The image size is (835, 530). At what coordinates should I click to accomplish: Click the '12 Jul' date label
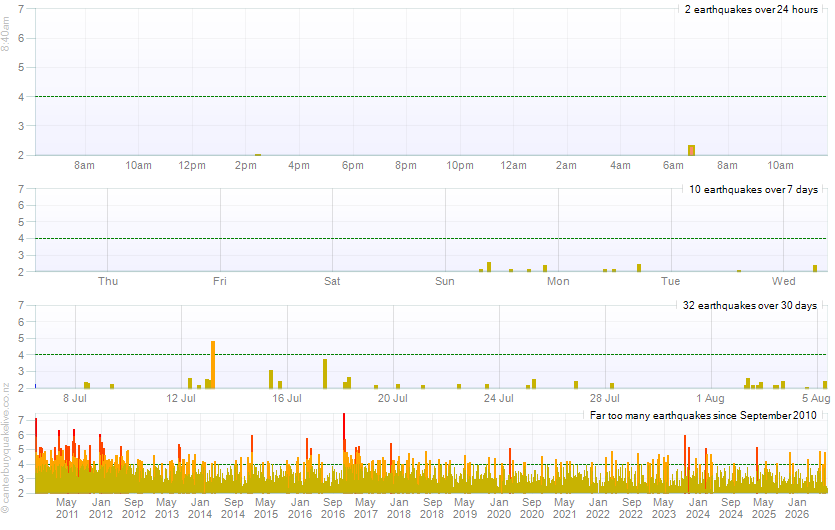(181, 398)
